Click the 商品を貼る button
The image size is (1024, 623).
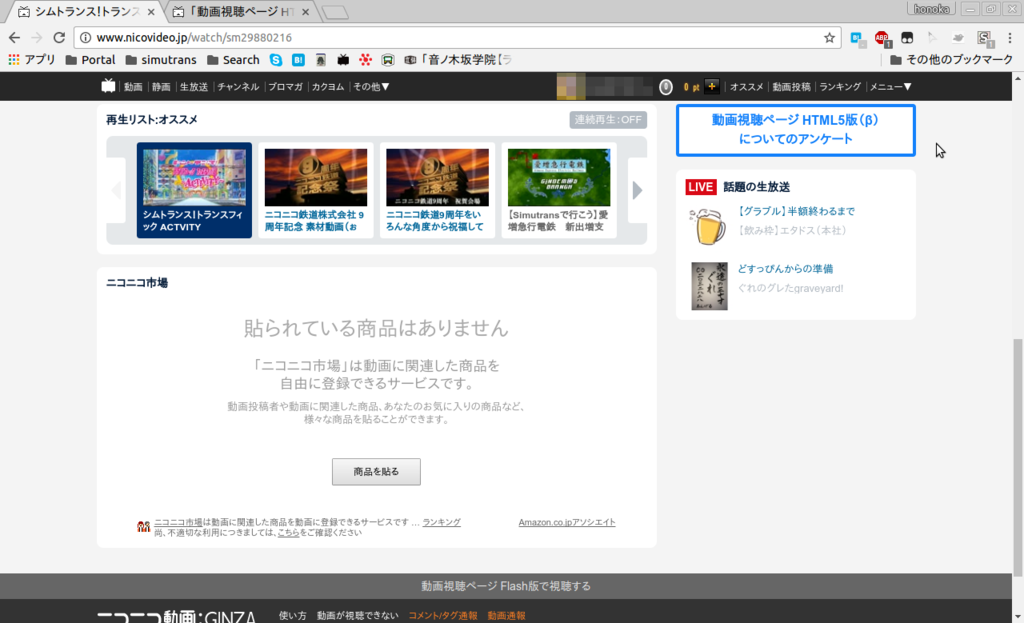(376, 471)
